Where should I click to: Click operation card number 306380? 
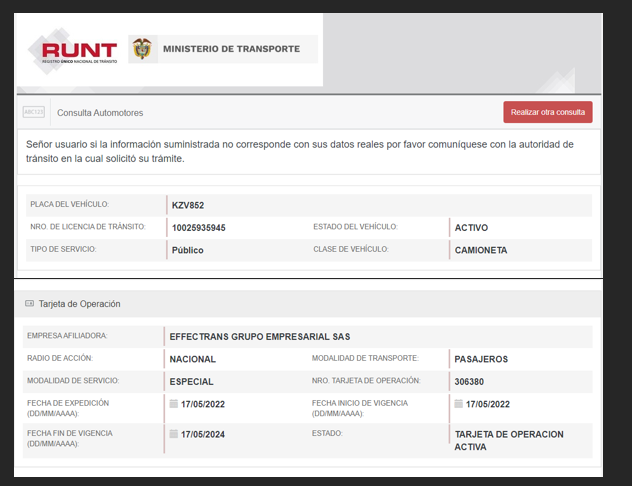(471, 381)
